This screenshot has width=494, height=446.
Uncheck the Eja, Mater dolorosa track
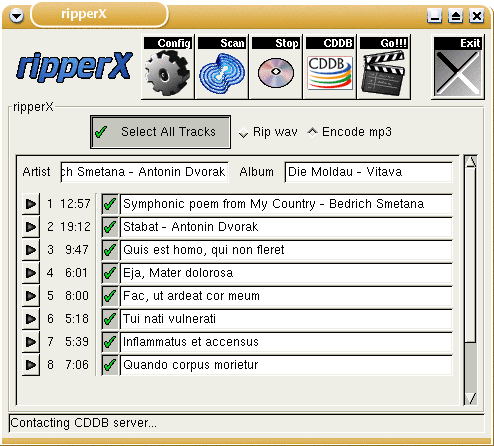tap(110, 273)
